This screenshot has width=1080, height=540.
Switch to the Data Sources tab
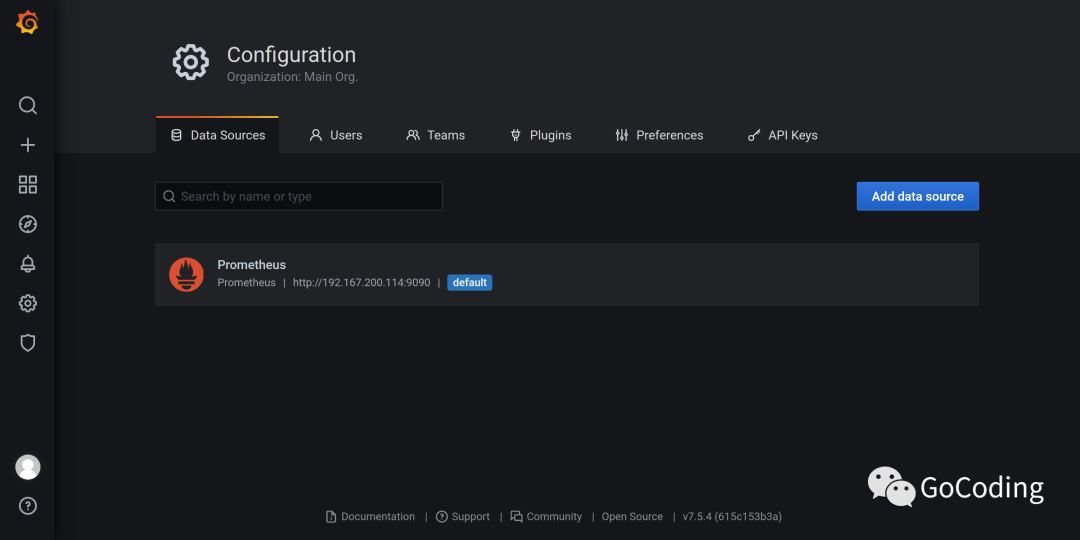pyautogui.click(x=218, y=135)
